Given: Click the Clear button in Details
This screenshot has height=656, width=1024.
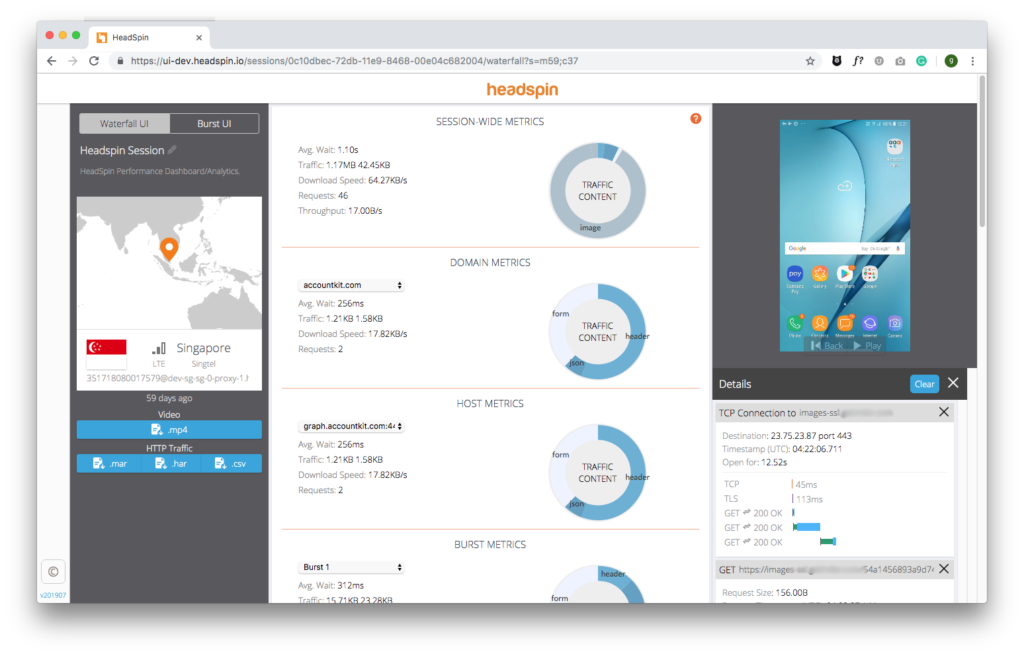Looking at the screenshot, I should tap(924, 384).
